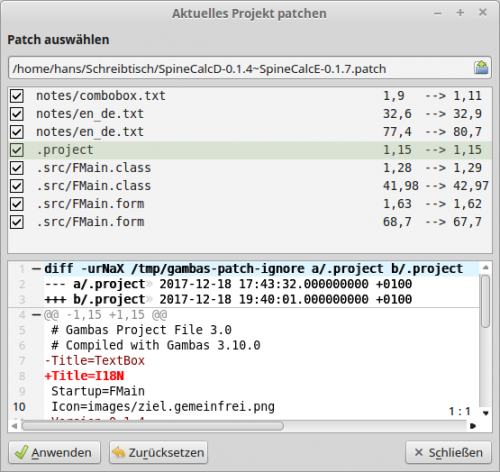
Task: Uncheck .src/FMain.form 68,7 checkbox
Action: pyautogui.click(x=17, y=222)
